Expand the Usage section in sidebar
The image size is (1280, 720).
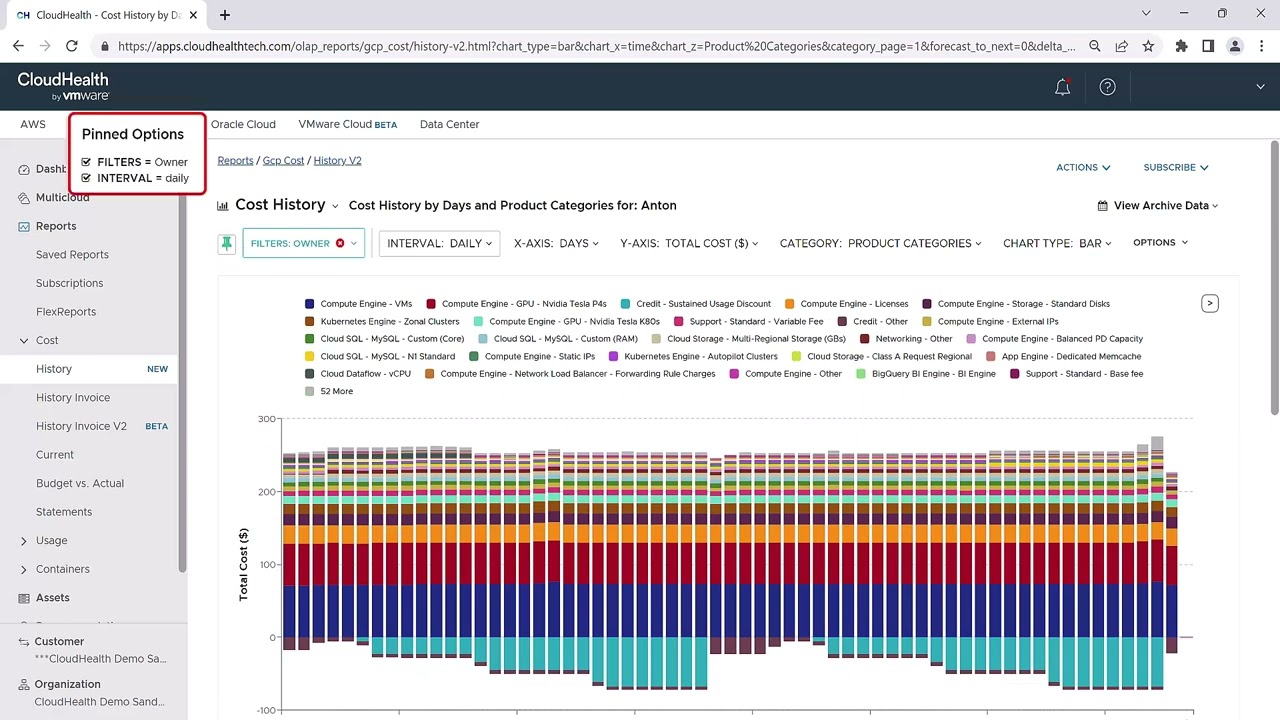[24, 541]
